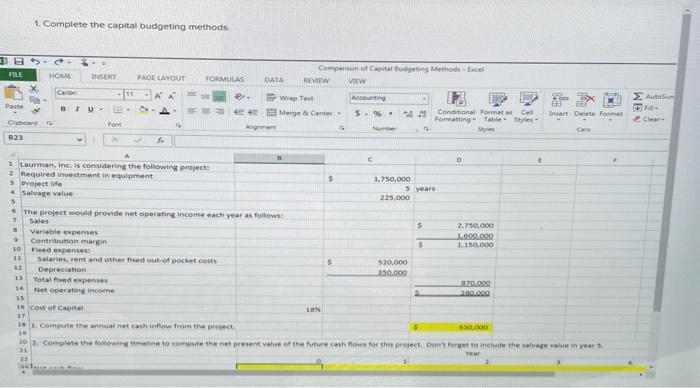The height and width of the screenshot is (388, 700).
Task: Apply font color with the A icon
Action: pos(164,110)
